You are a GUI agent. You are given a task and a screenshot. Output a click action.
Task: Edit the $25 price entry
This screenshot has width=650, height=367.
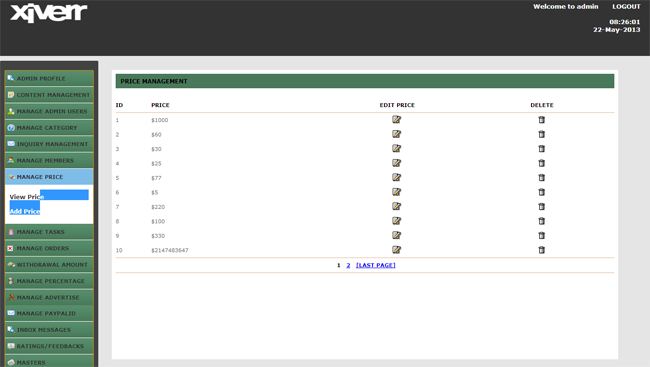[x=396, y=163]
